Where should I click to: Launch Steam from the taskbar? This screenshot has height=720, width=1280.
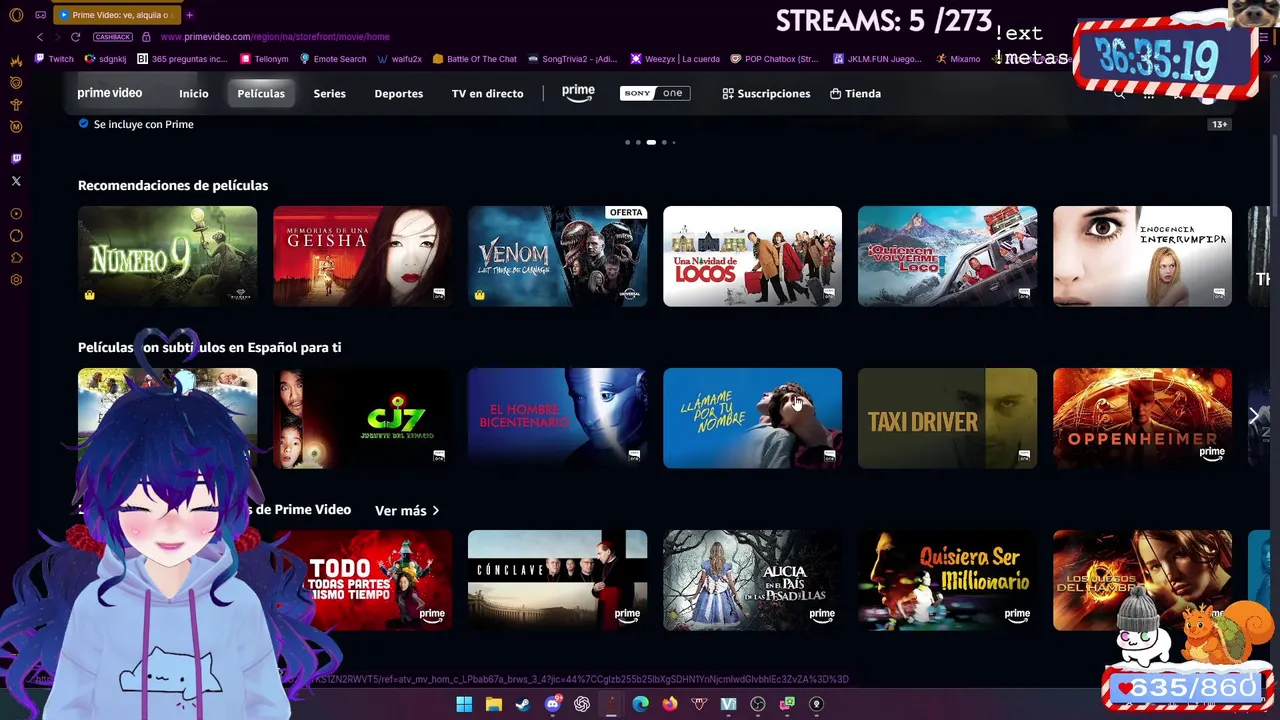click(523, 704)
